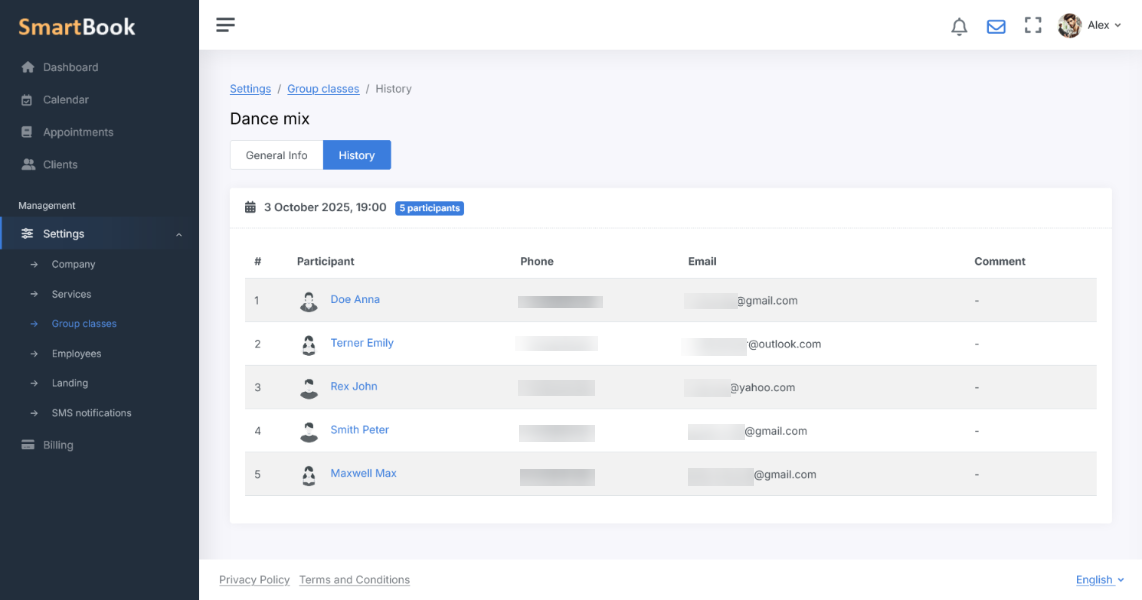Viewport: 1142px width, 600px height.
Task: Open Terner Emily's participant profile
Action: (x=362, y=343)
